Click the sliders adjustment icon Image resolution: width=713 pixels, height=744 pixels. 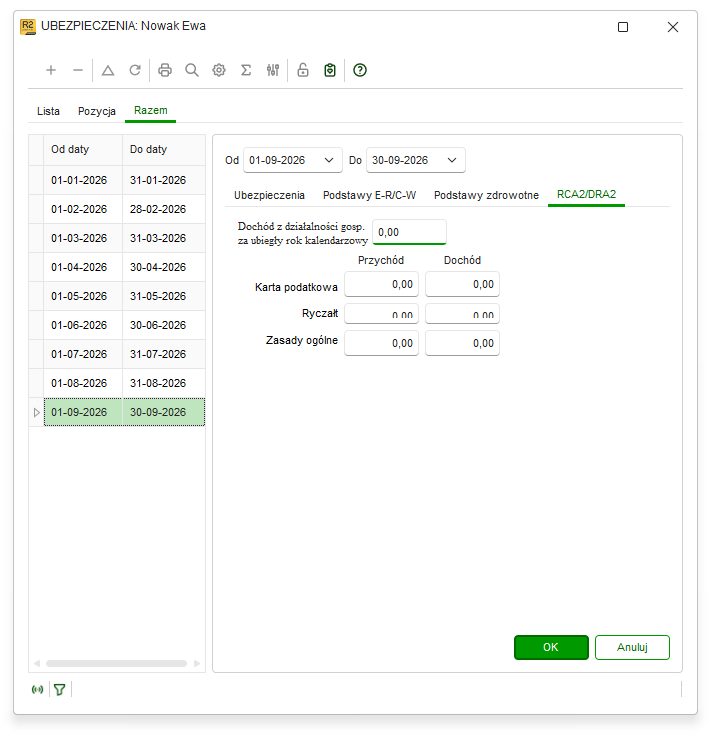[x=273, y=70]
